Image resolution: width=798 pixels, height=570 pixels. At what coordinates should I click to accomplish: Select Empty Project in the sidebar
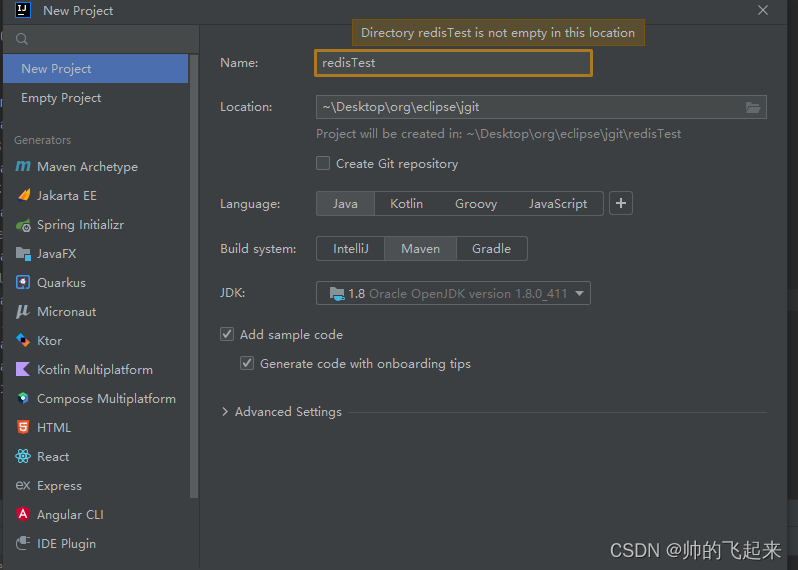[96, 98]
